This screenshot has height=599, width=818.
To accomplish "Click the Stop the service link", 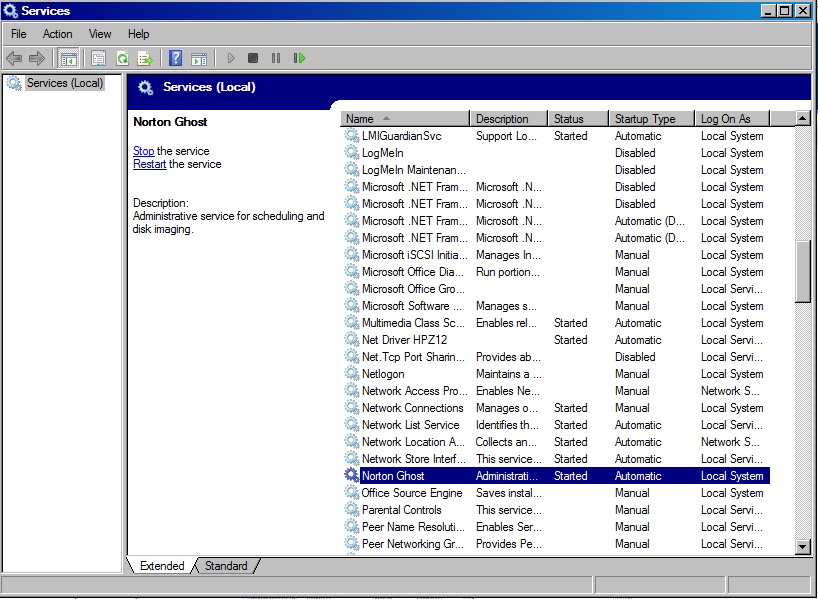I will (143, 151).
